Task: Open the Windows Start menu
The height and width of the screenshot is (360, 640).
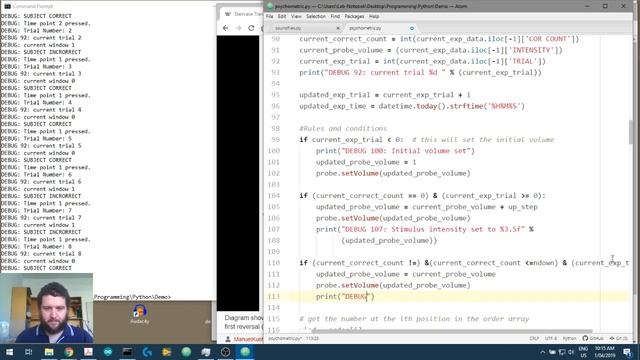Action: tap(9, 352)
